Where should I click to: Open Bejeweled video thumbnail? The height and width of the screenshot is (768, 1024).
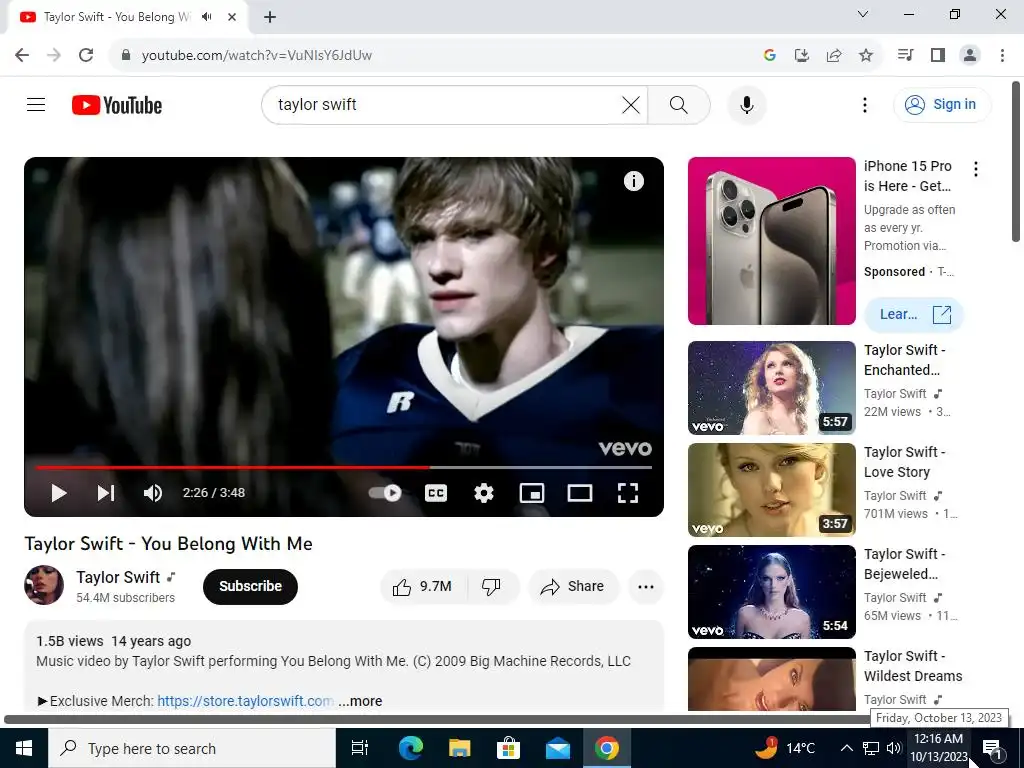tap(771, 592)
